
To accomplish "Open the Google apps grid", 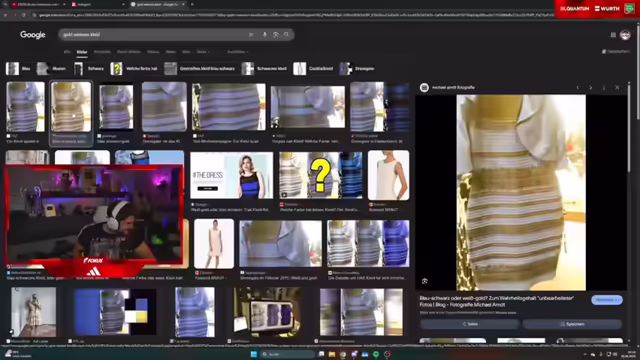I will [613, 35].
